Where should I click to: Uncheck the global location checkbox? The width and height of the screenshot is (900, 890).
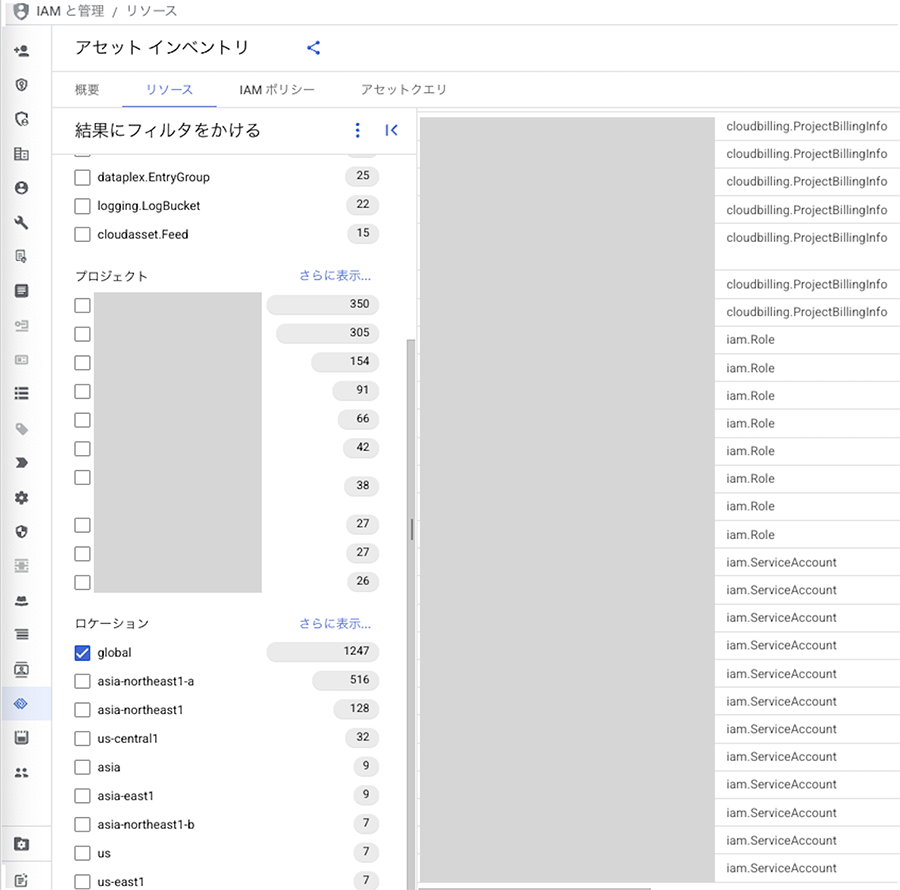click(x=83, y=653)
